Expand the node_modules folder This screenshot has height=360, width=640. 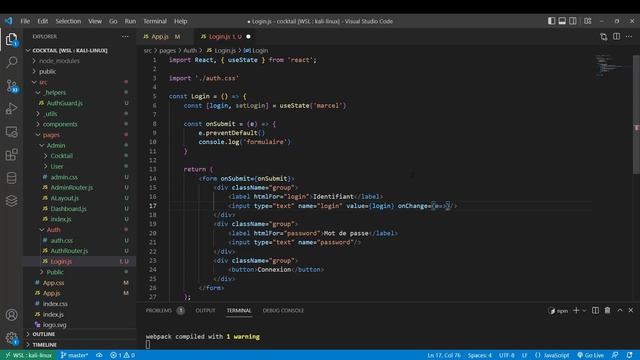point(59,61)
